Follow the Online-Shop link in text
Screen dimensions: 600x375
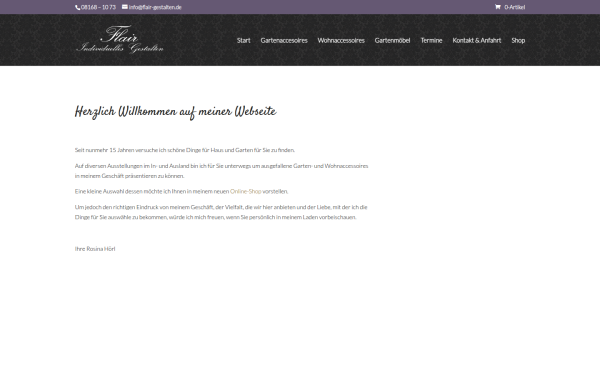click(x=246, y=191)
